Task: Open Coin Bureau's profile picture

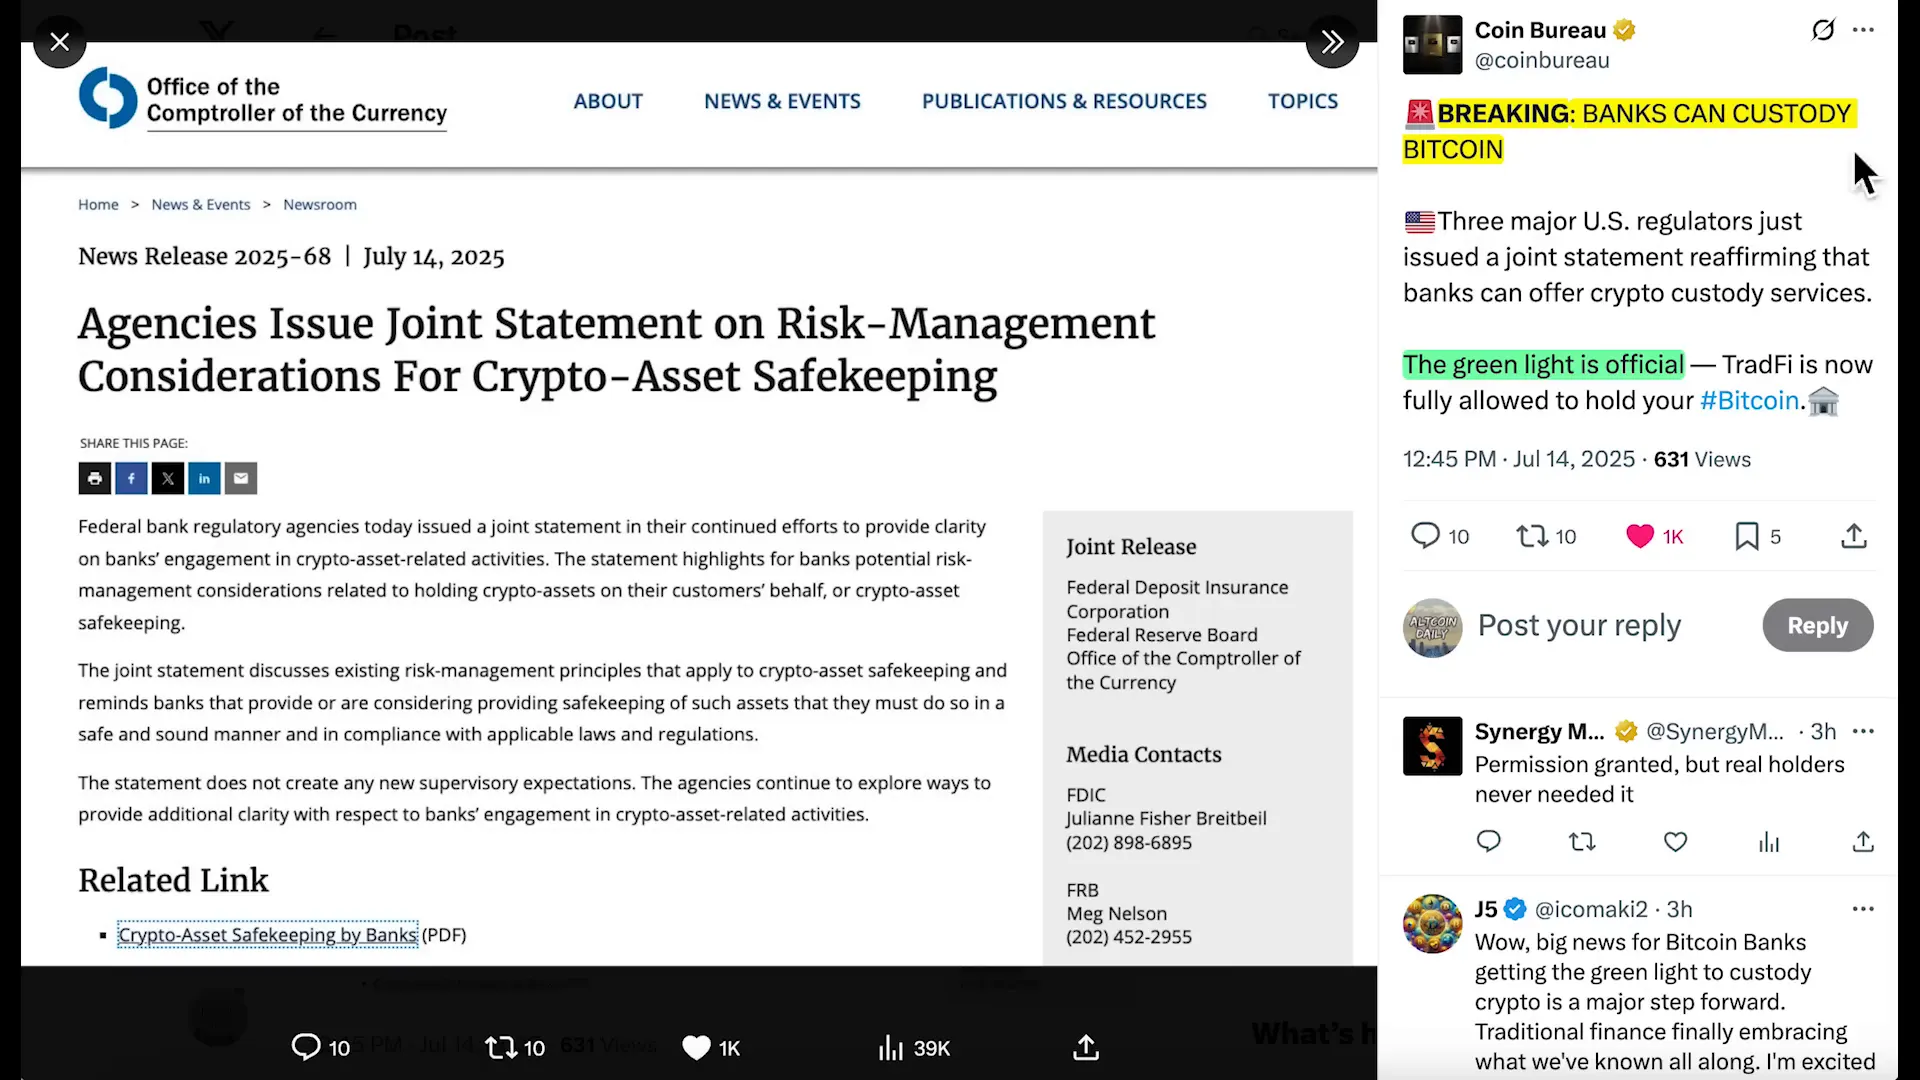Action: coord(1432,45)
